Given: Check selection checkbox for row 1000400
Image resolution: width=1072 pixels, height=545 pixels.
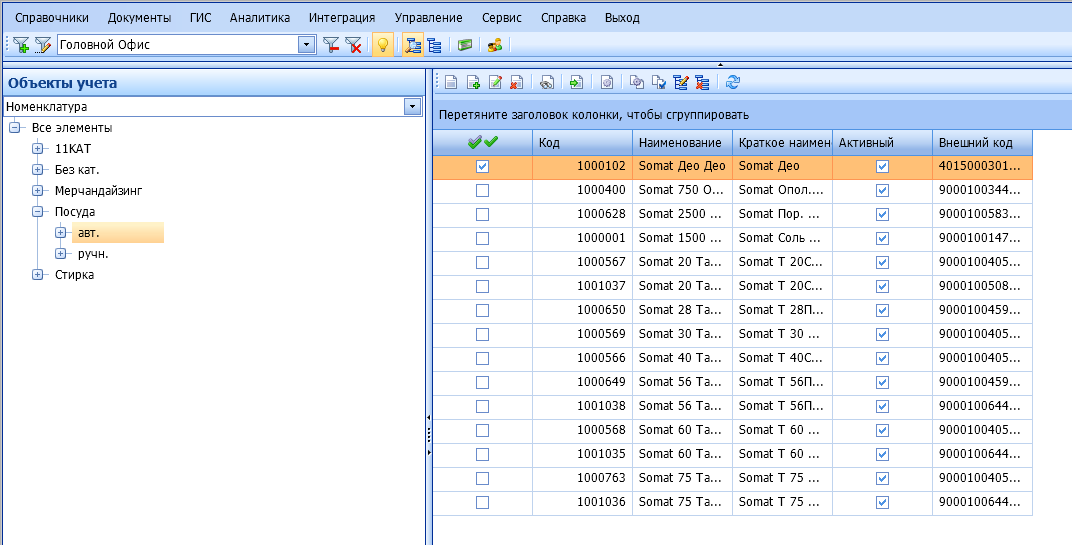Looking at the screenshot, I should coord(482,190).
